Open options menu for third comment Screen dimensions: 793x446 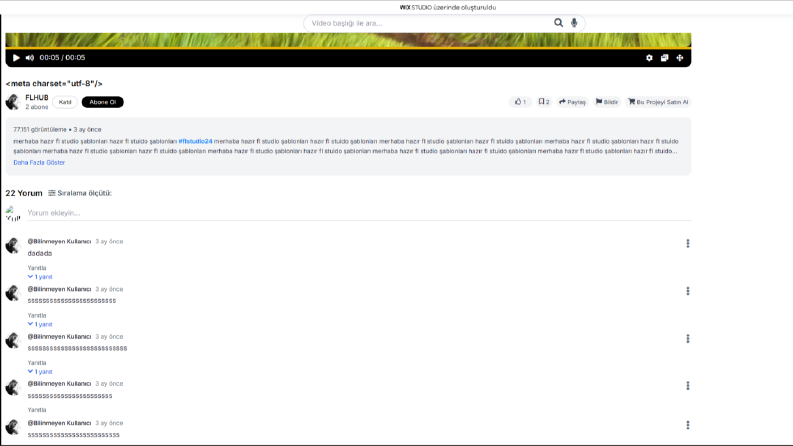tap(688, 338)
